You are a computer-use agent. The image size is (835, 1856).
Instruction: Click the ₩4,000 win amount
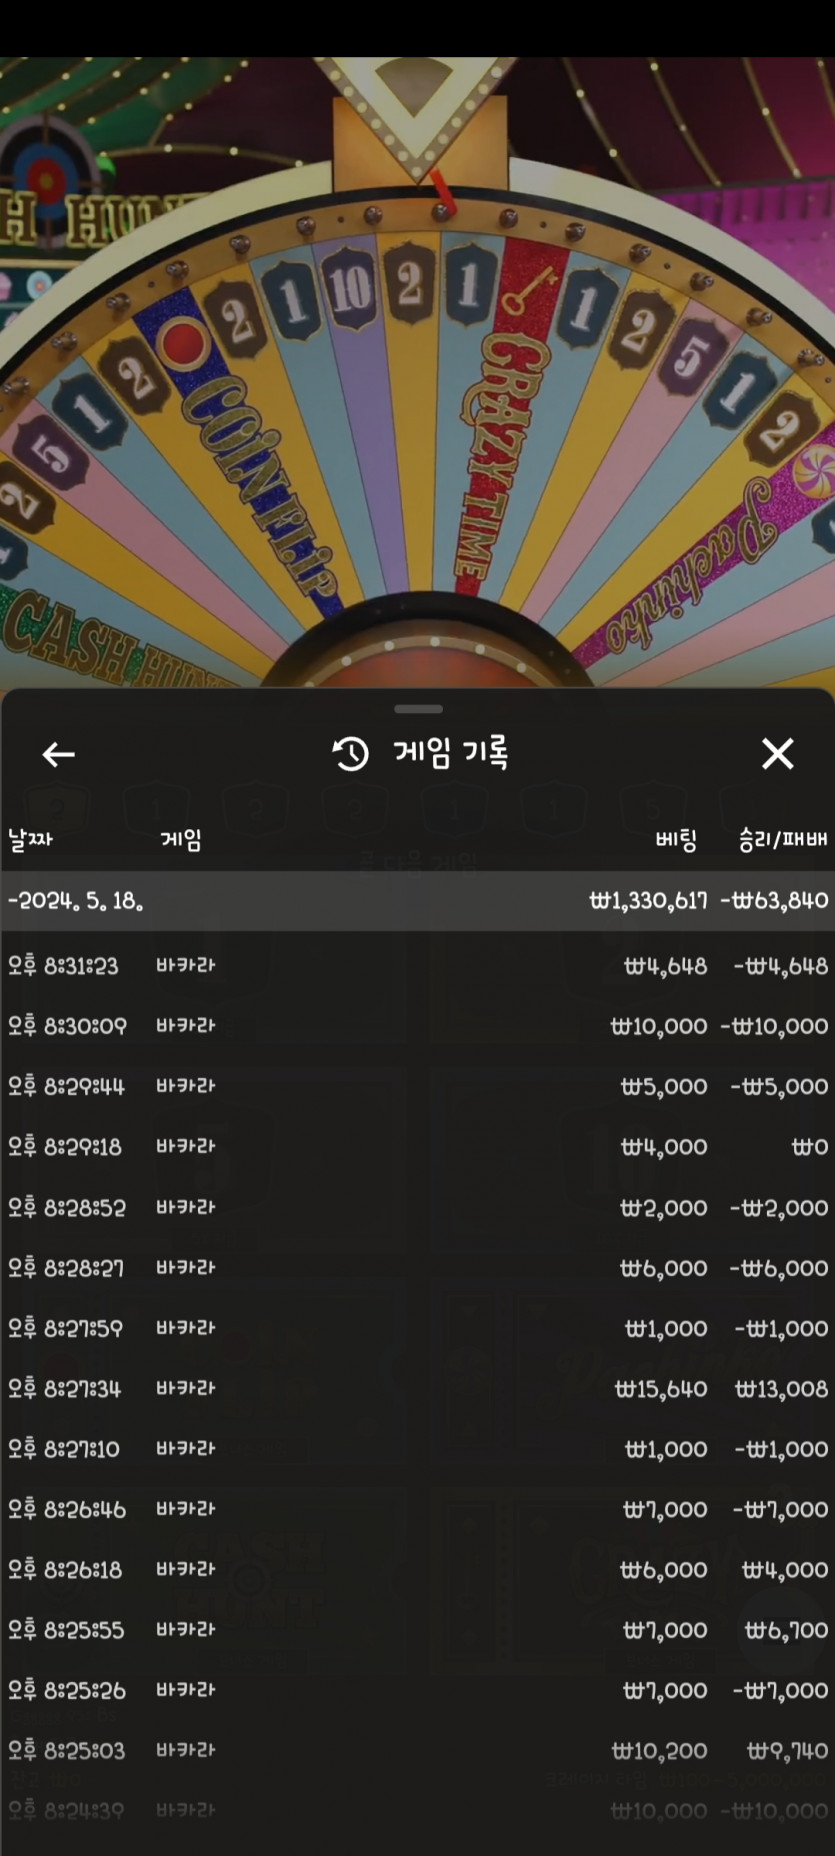[x=785, y=1570]
